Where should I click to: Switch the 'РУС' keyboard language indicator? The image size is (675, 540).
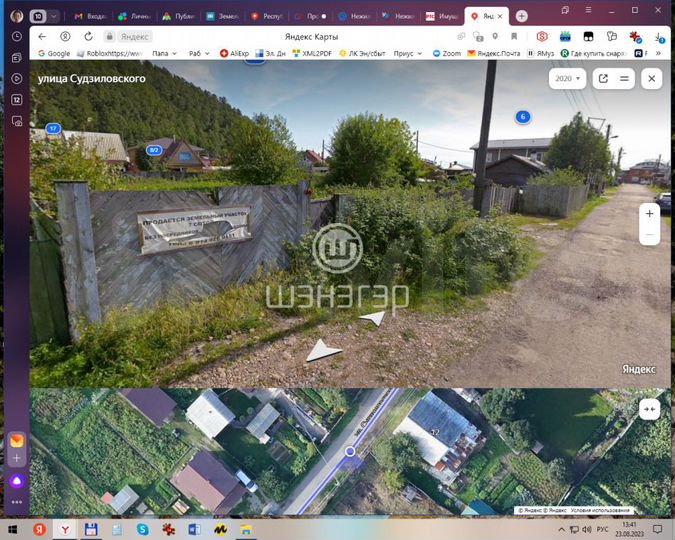(602, 529)
